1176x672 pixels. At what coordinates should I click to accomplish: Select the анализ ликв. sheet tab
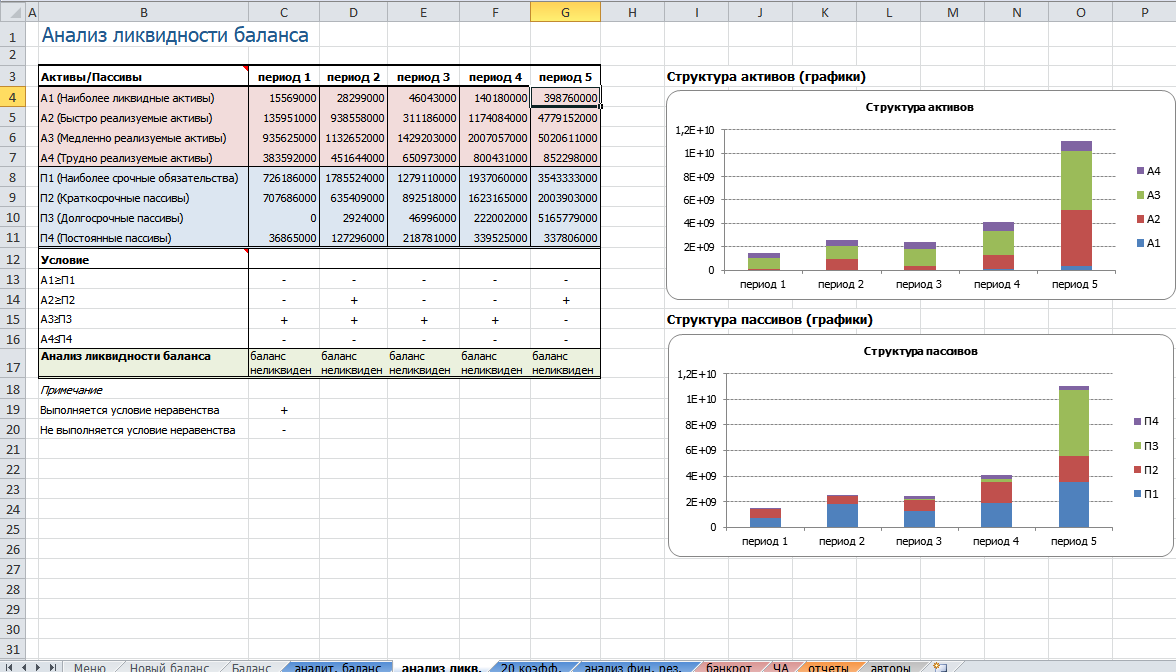442,667
